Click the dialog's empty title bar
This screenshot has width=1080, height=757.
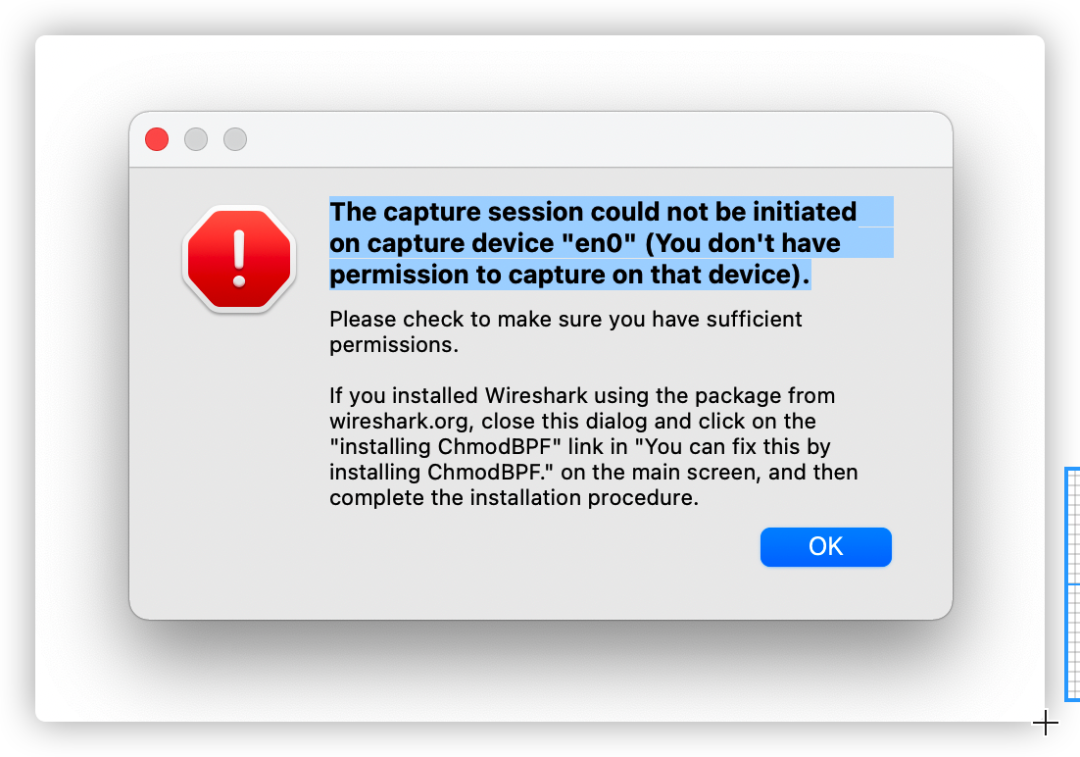[x=592, y=140]
